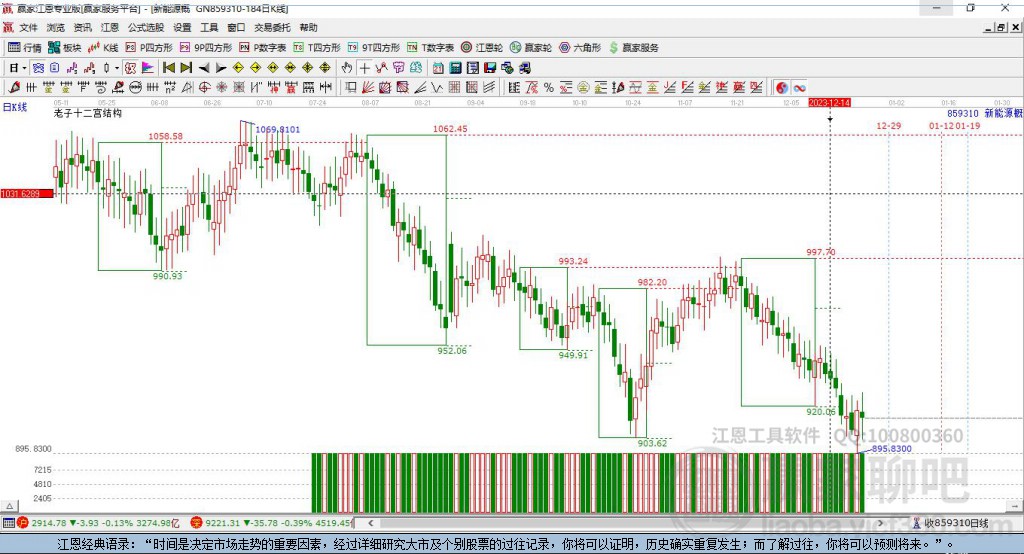Click the first yellow diamond arrow icon

point(238,68)
